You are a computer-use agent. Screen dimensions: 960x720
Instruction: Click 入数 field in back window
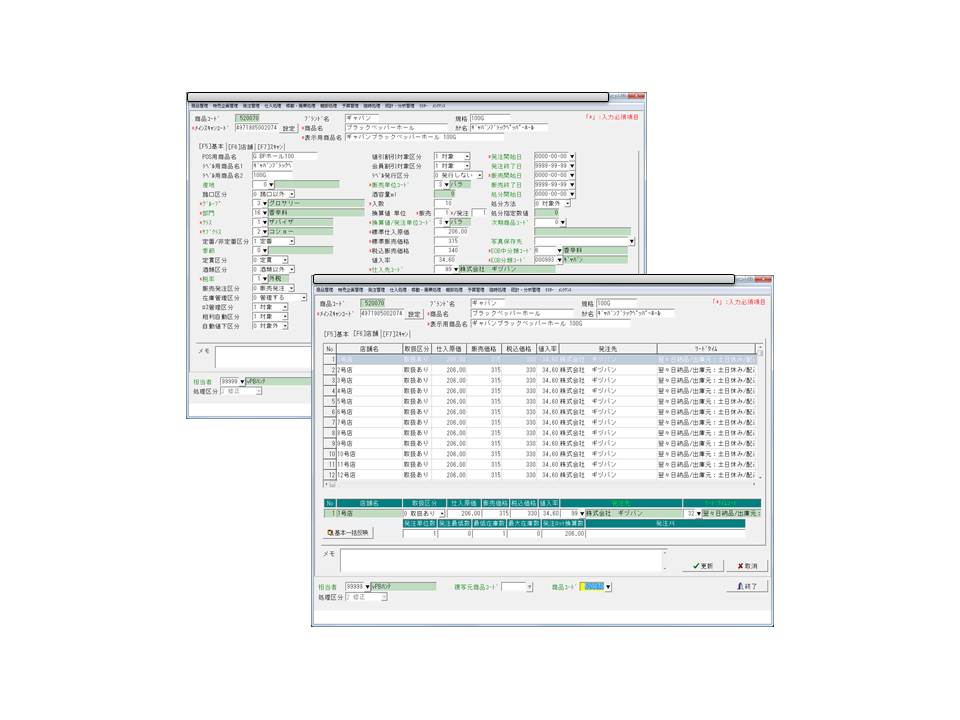[444, 203]
